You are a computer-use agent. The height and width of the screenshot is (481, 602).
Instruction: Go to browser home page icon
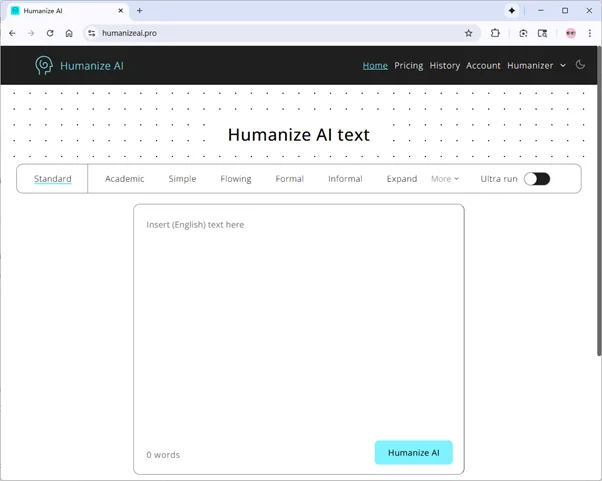point(69,33)
